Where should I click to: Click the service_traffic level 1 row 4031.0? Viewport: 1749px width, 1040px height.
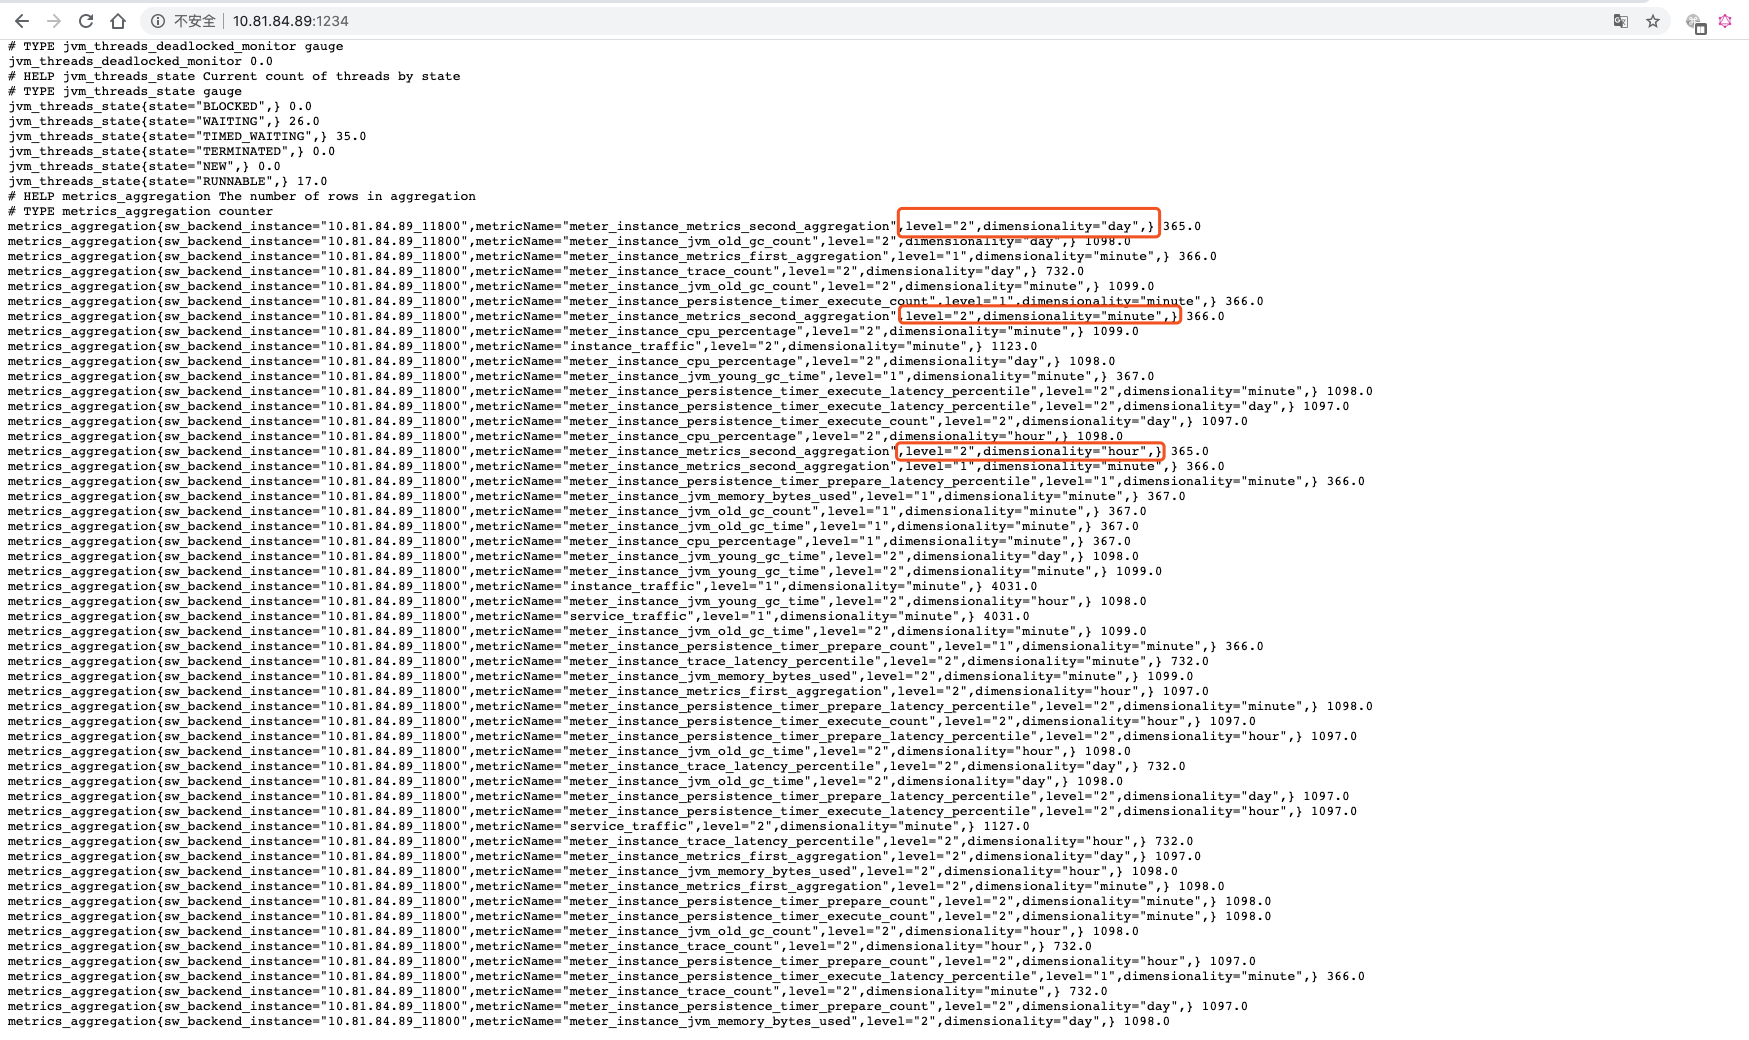(519, 616)
